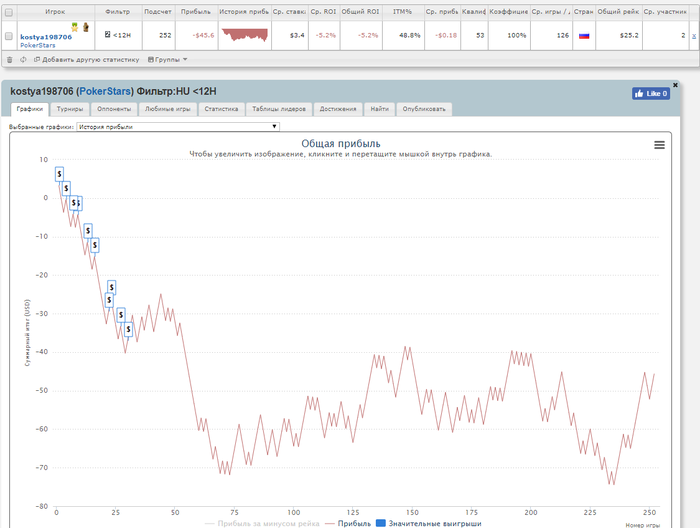Click the trash delete icon in stats toolbar
This screenshot has width=700, height=528.
point(9,59)
